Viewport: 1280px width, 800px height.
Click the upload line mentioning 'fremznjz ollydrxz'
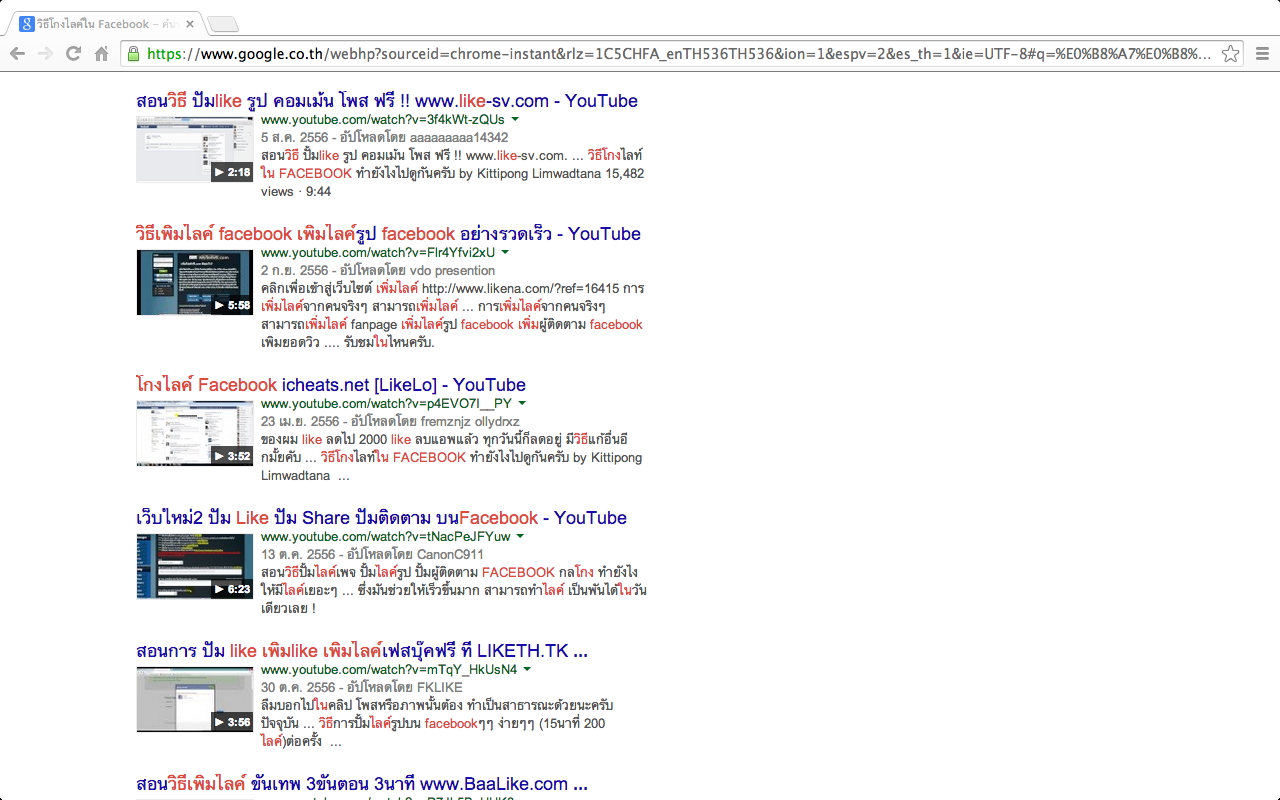390,421
